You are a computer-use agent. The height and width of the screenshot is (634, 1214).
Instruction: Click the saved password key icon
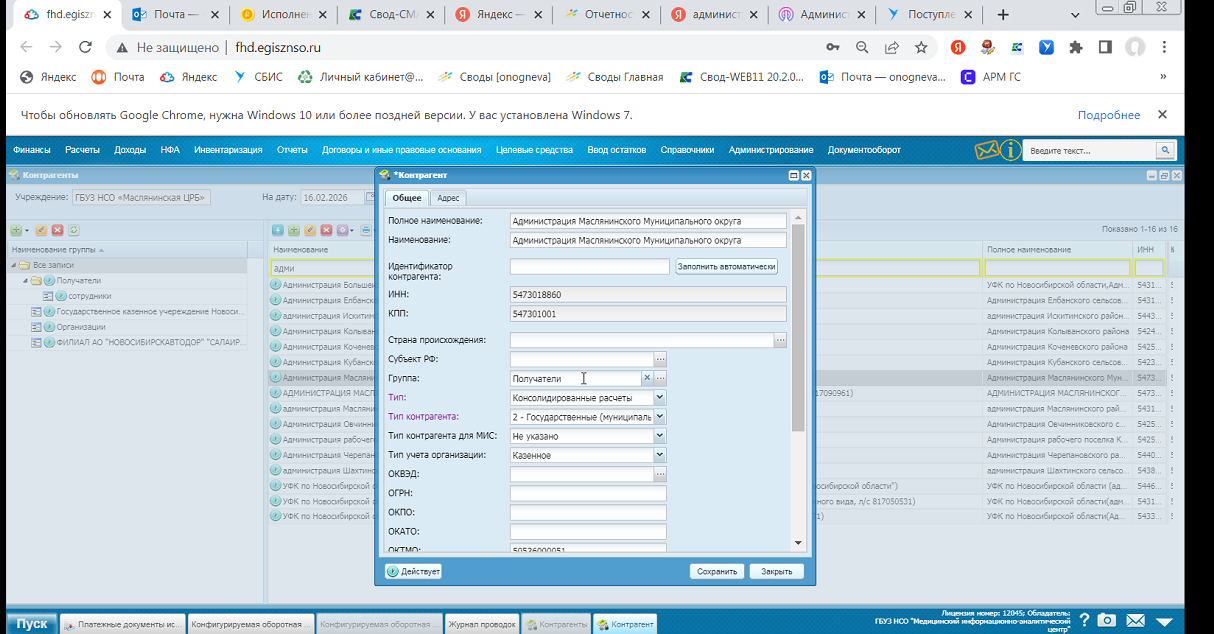(x=832, y=47)
